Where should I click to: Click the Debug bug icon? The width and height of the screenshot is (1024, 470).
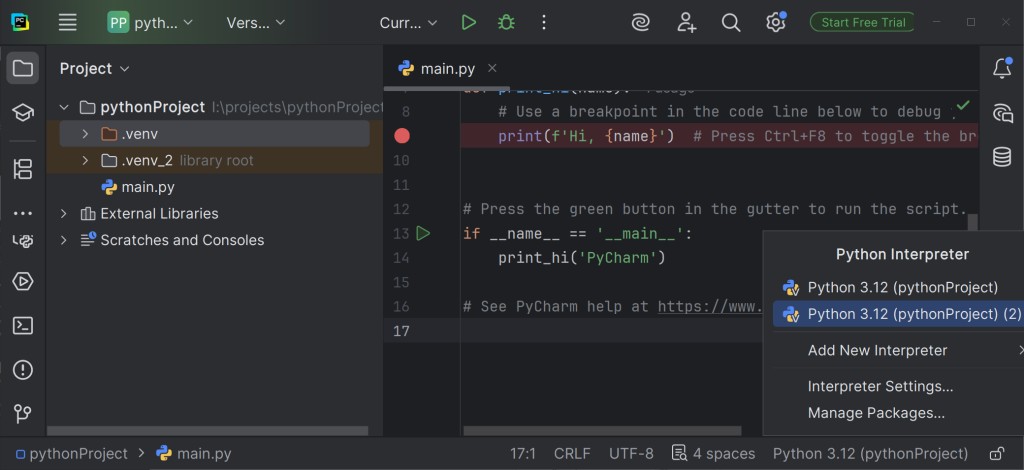pos(506,22)
